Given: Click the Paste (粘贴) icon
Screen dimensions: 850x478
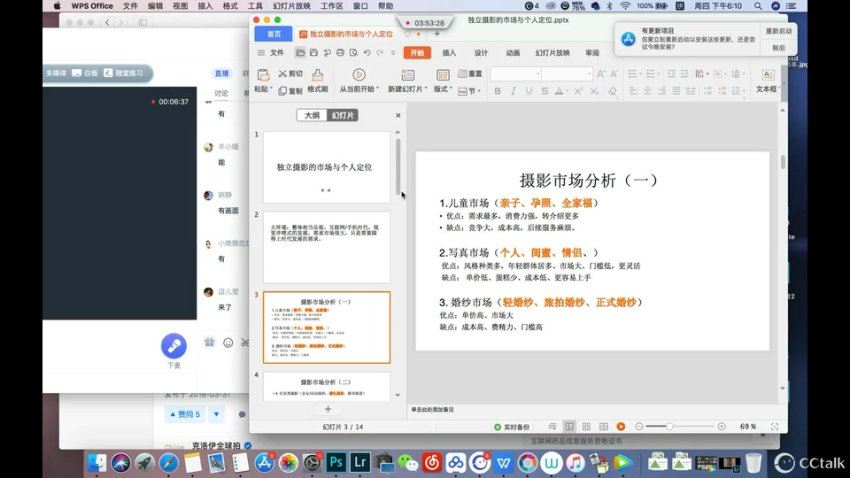Looking at the screenshot, I should click(263, 75).
